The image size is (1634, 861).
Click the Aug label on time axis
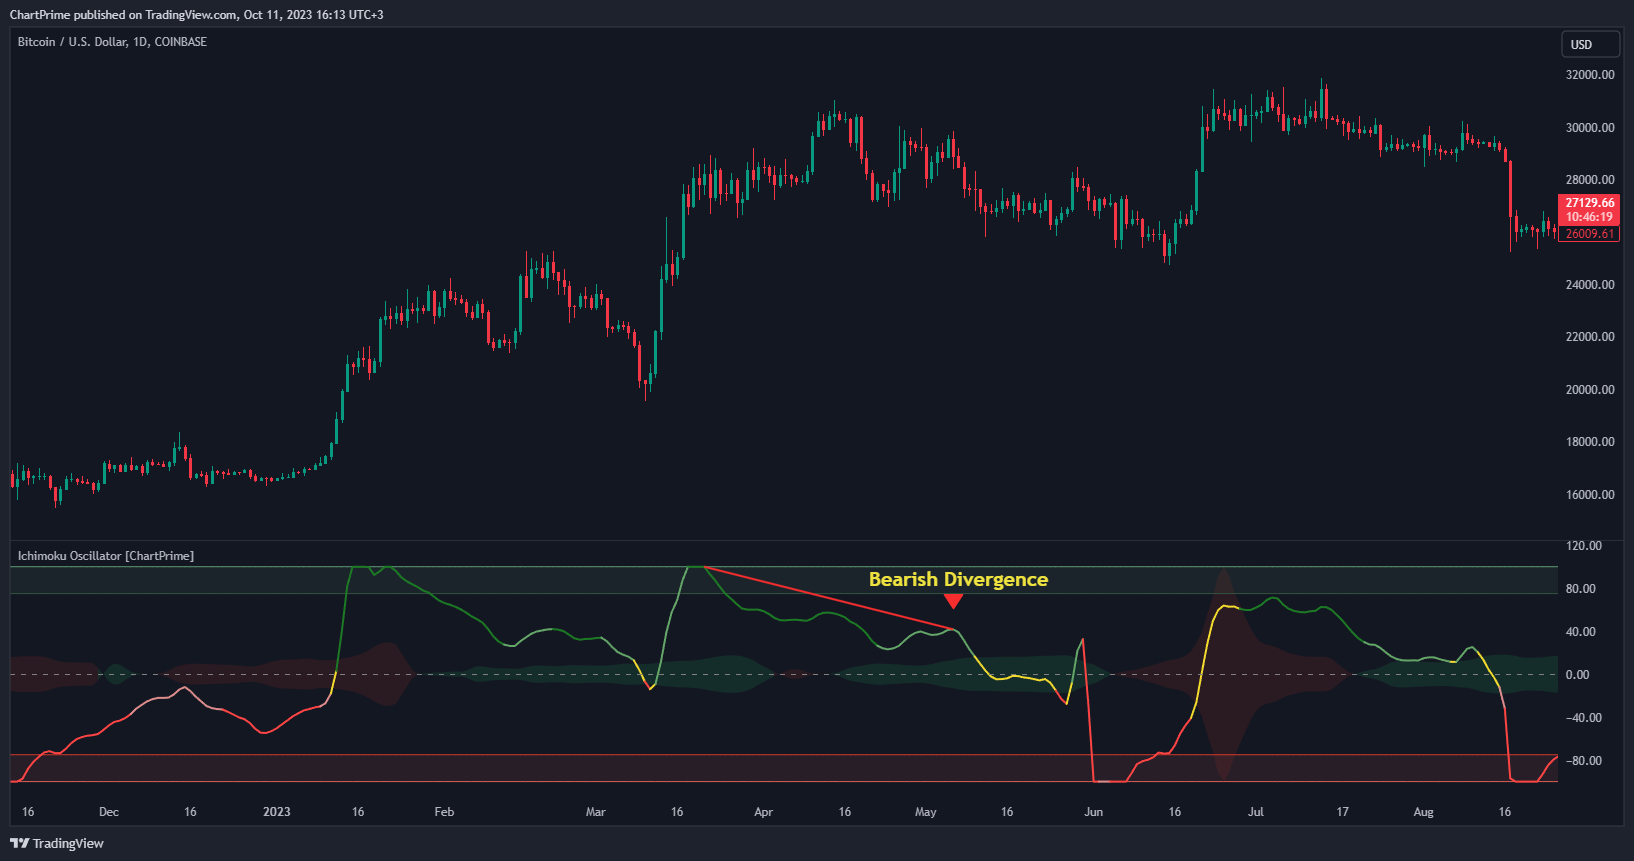[1424, 812]
